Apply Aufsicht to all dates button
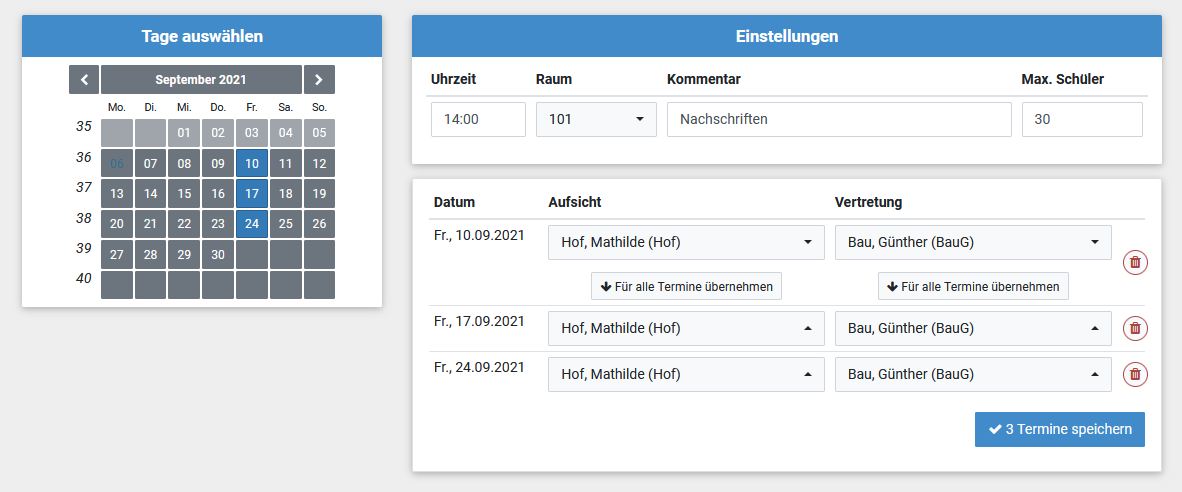 (x=686, y=286)
